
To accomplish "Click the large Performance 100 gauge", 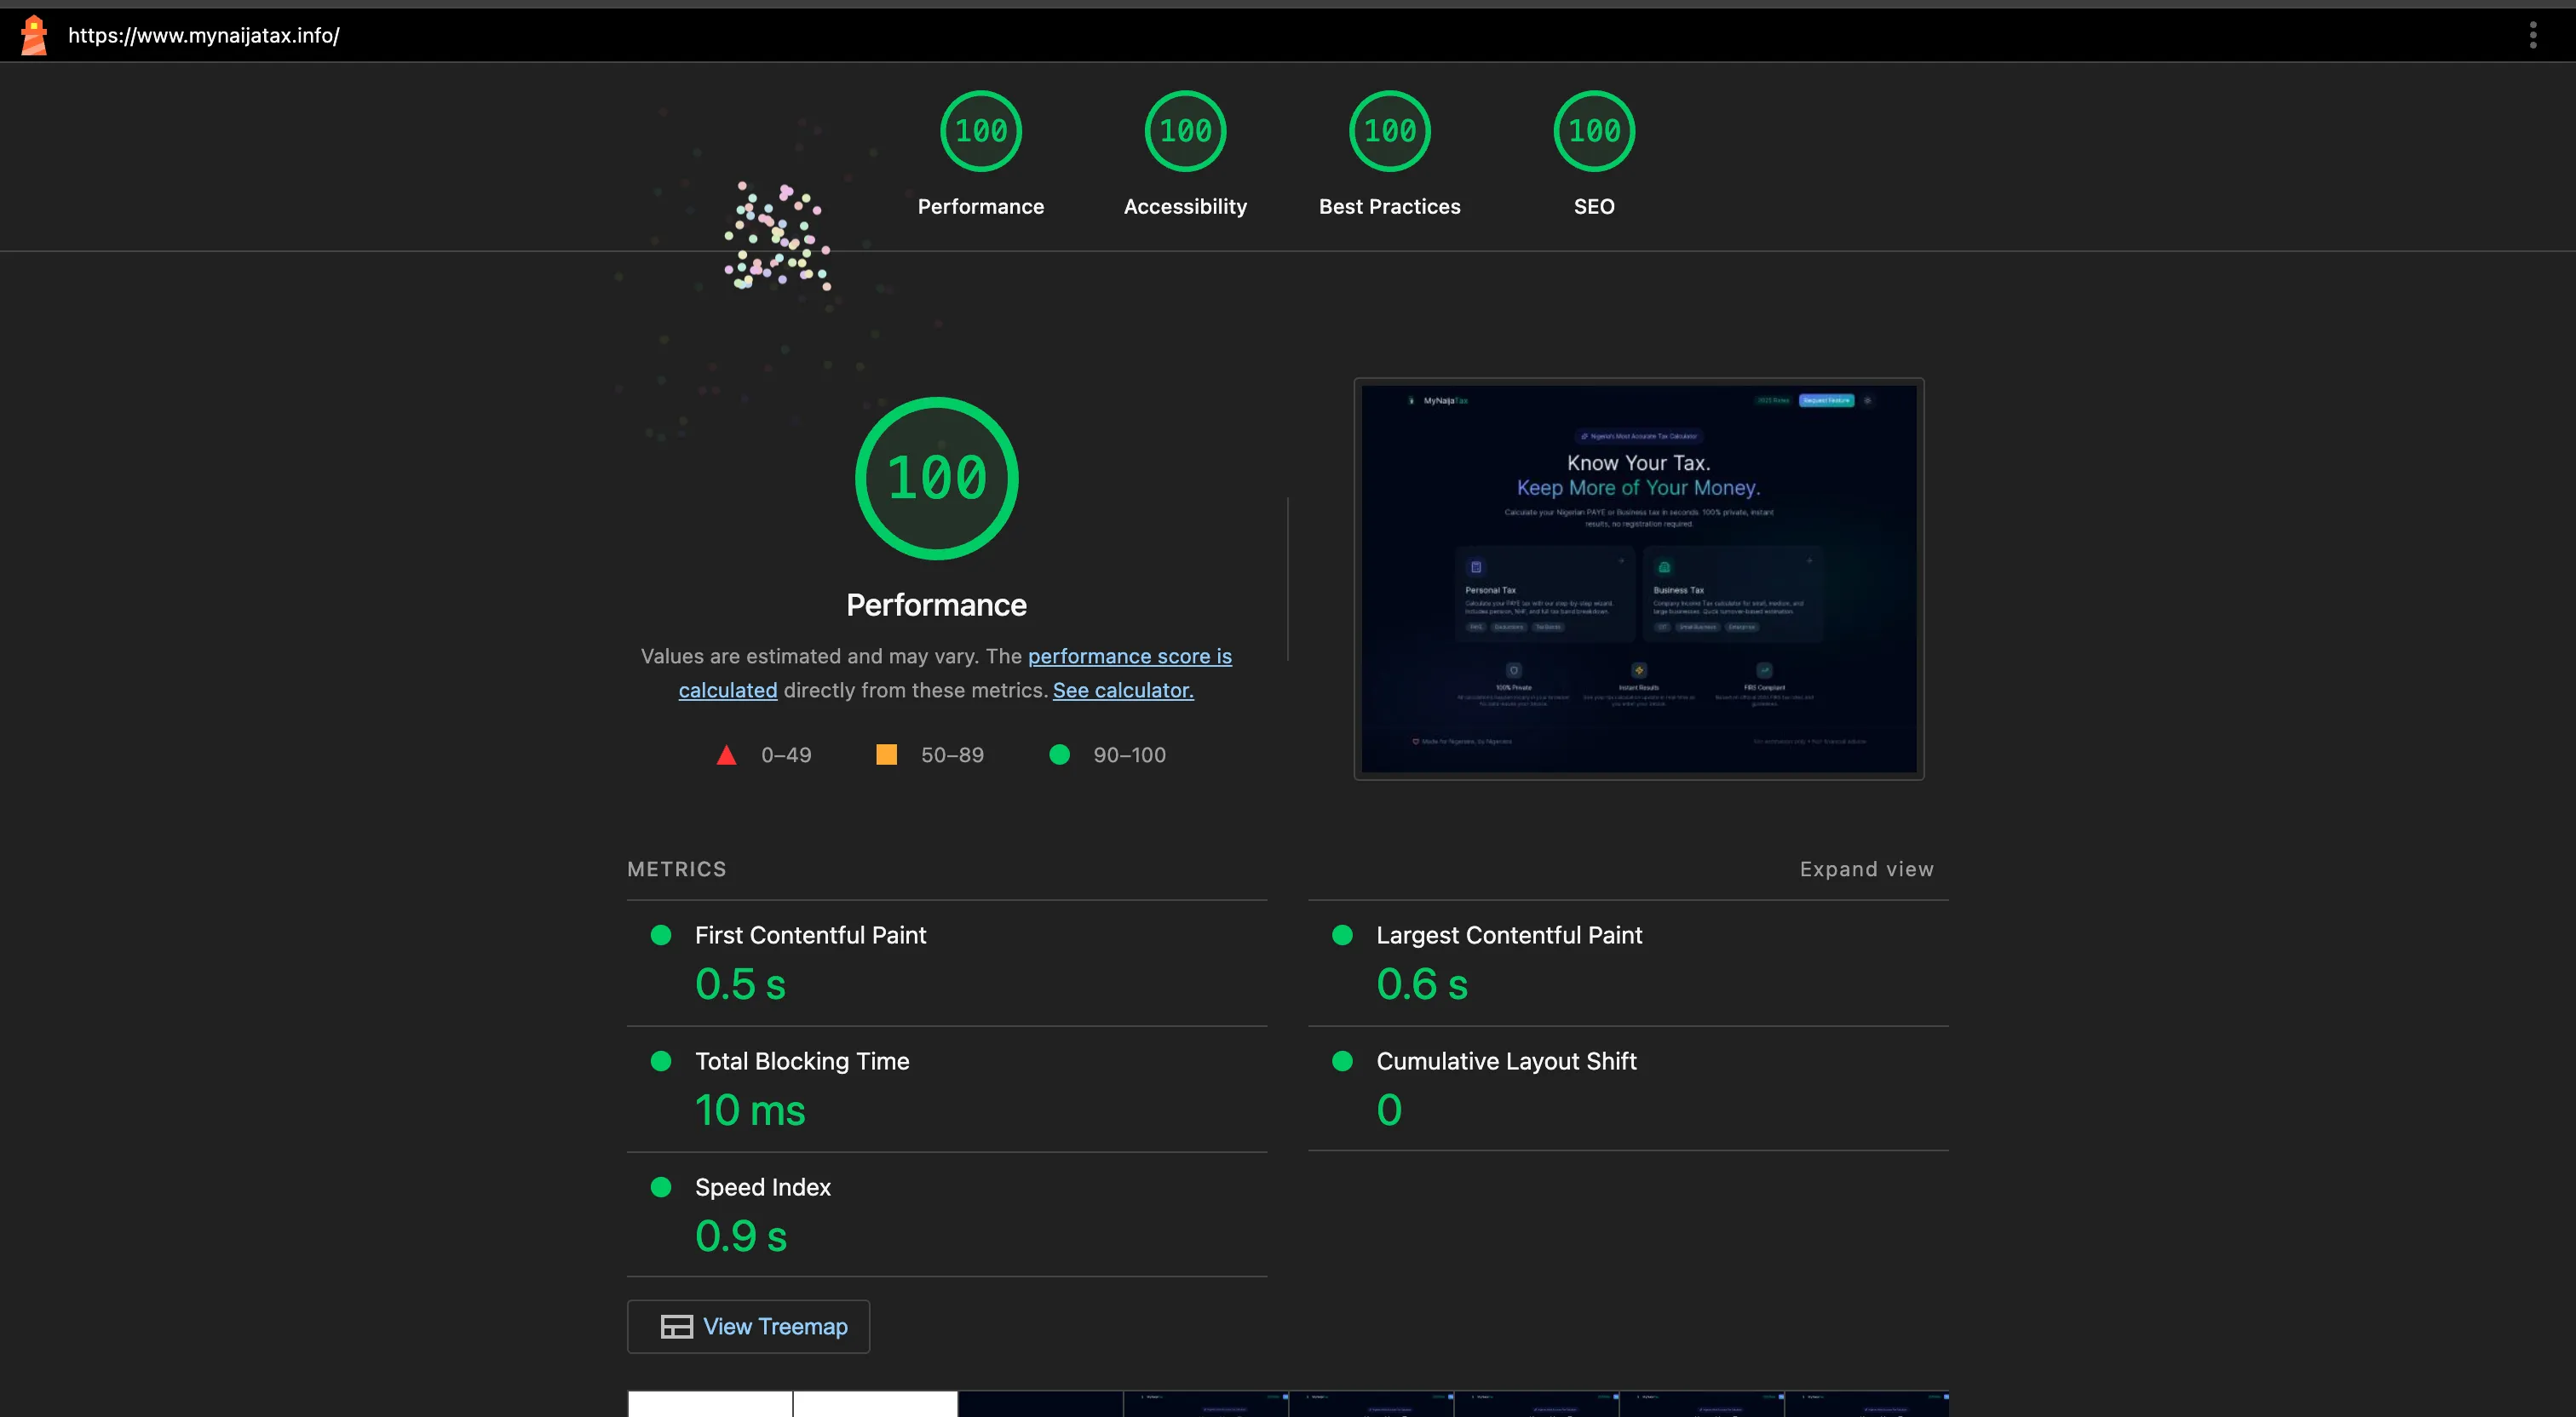I will click(x=936, y=478).
